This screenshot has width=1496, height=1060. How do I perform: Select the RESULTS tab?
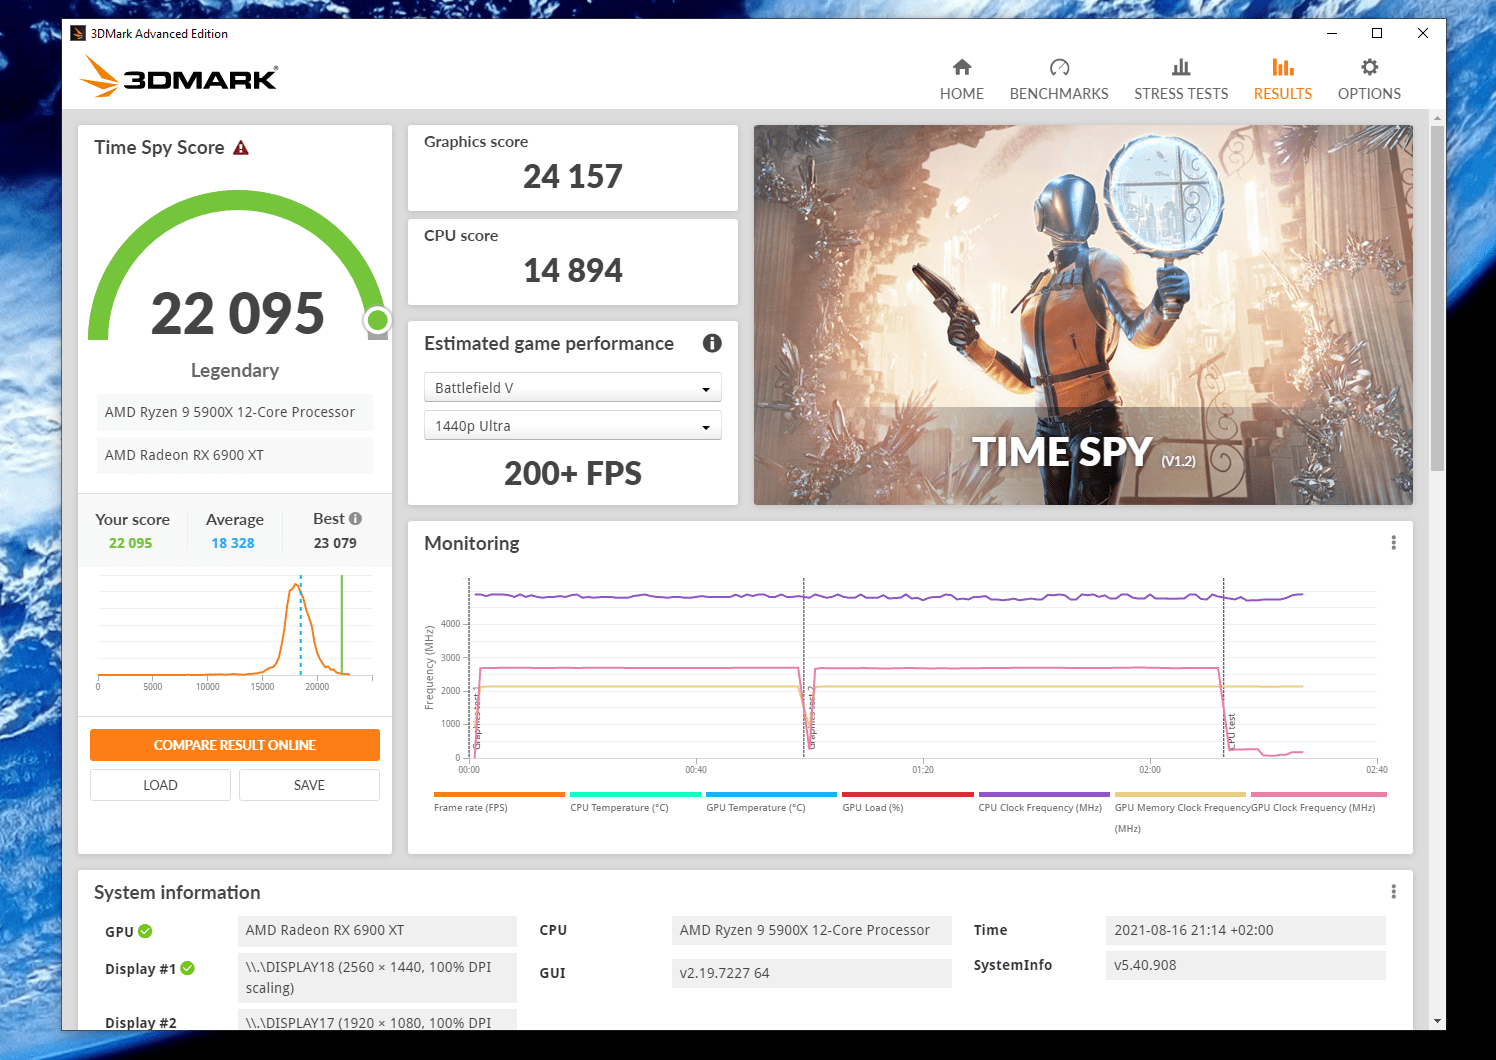click(x=1282, y=80)
